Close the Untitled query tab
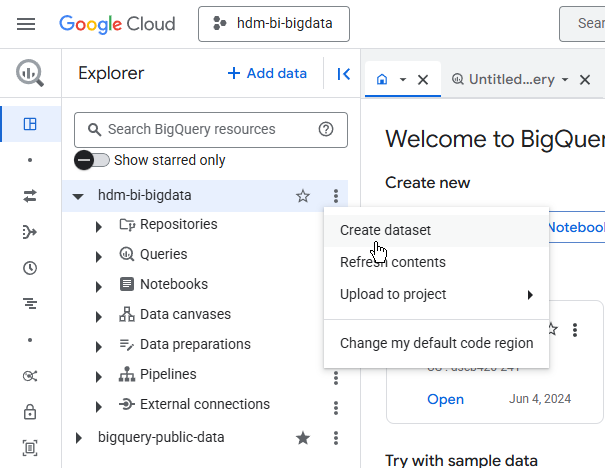 point(585,80)
